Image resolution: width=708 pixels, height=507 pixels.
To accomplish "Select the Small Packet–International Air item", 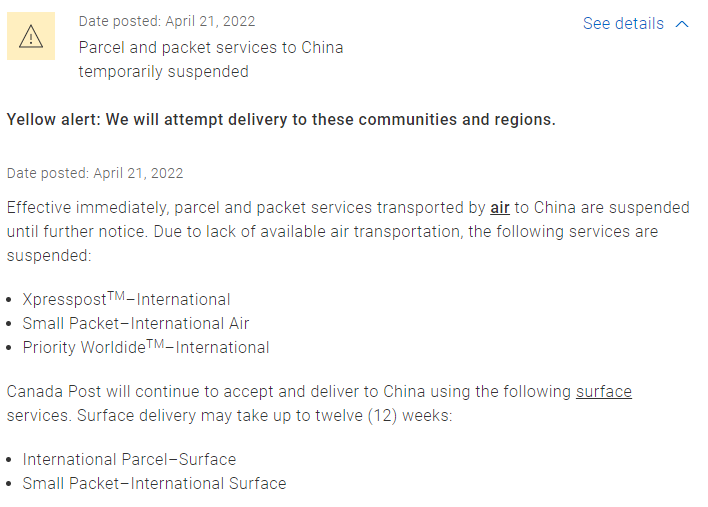I will tap(136, 323).
